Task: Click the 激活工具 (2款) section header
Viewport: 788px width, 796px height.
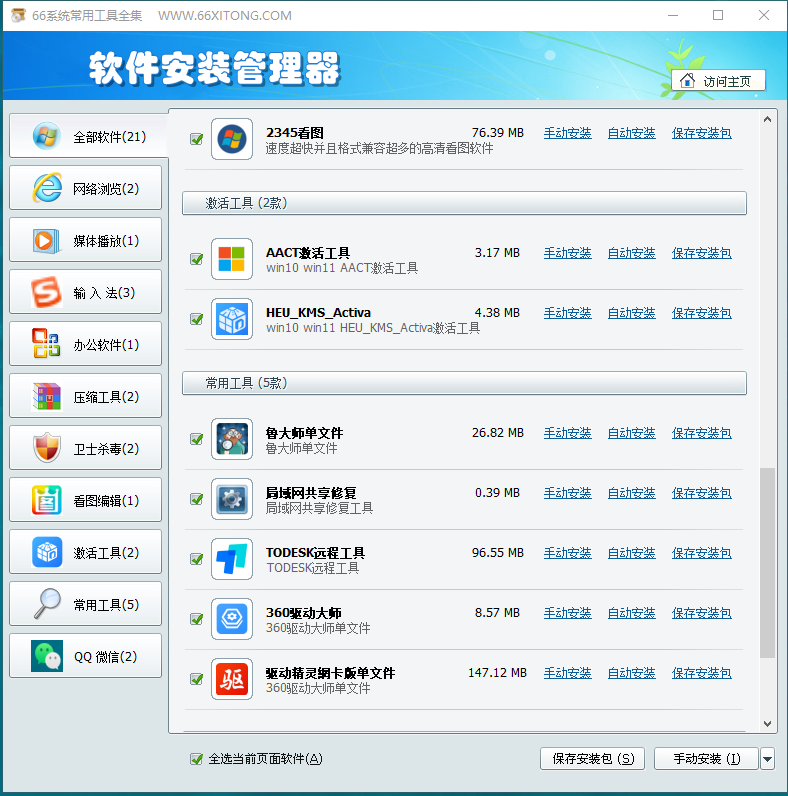Action: (x=464, y=203)
